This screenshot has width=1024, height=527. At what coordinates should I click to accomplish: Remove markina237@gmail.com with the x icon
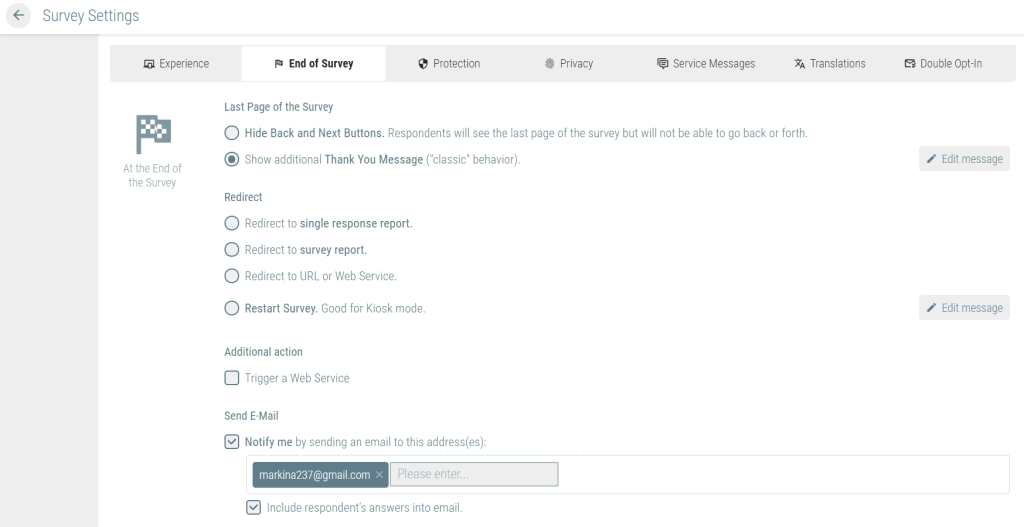click(x=379, y=475)
